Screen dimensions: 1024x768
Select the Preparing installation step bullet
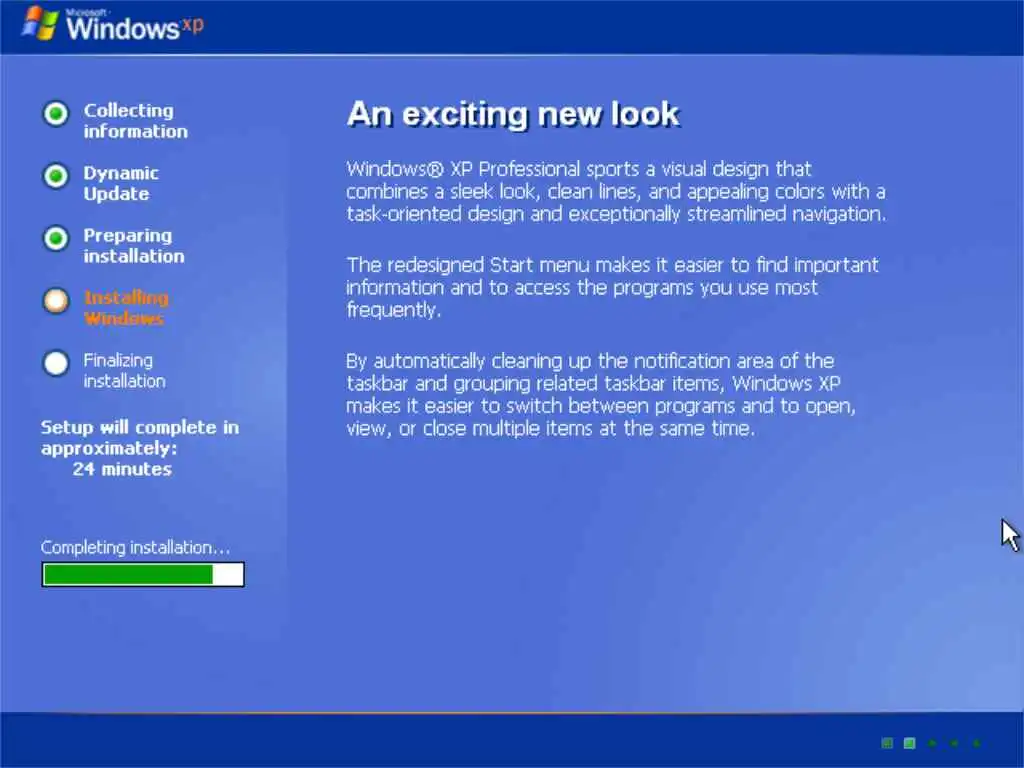coord(56,238)
